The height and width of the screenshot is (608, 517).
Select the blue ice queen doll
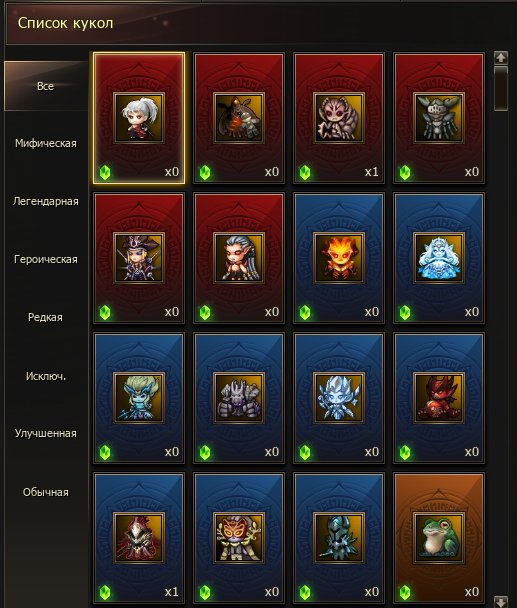tap(439, 258)
